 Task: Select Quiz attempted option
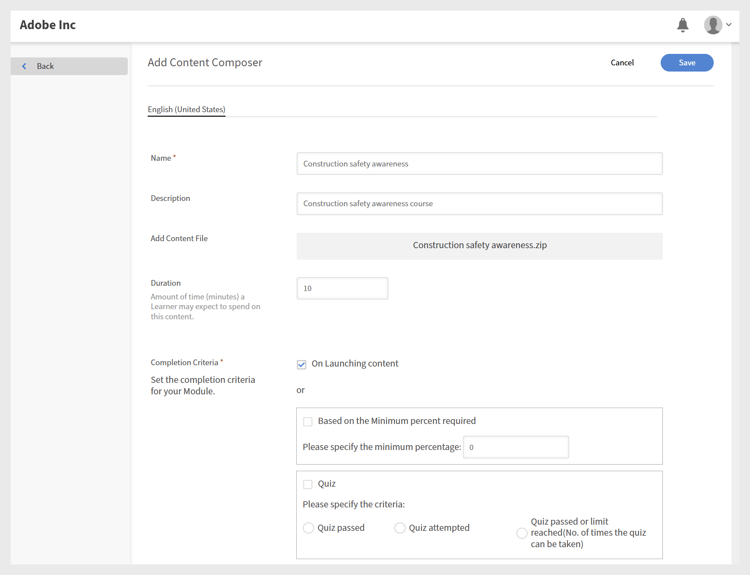pos(399,528)
